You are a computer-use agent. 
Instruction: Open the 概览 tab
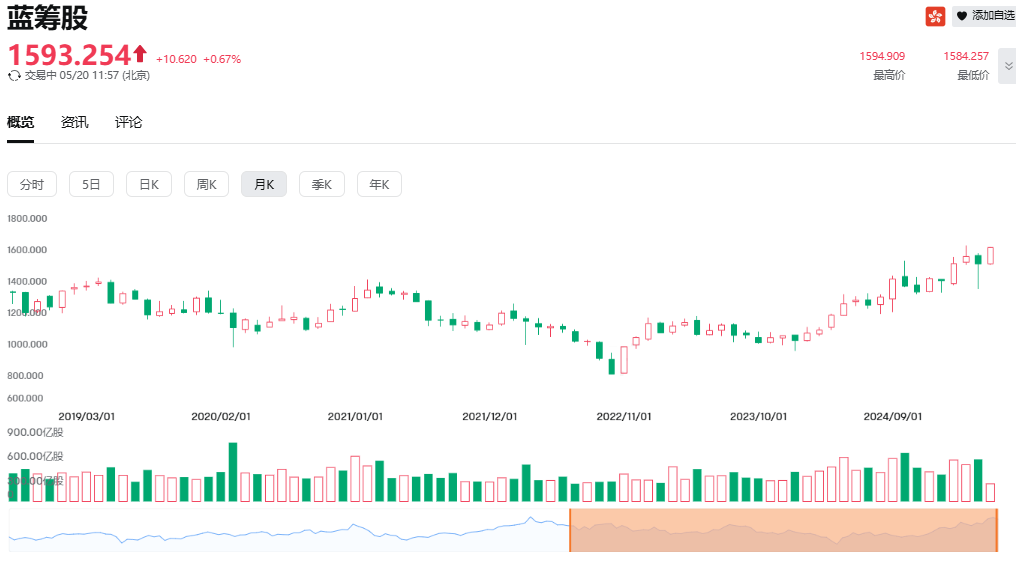[20, 122]
